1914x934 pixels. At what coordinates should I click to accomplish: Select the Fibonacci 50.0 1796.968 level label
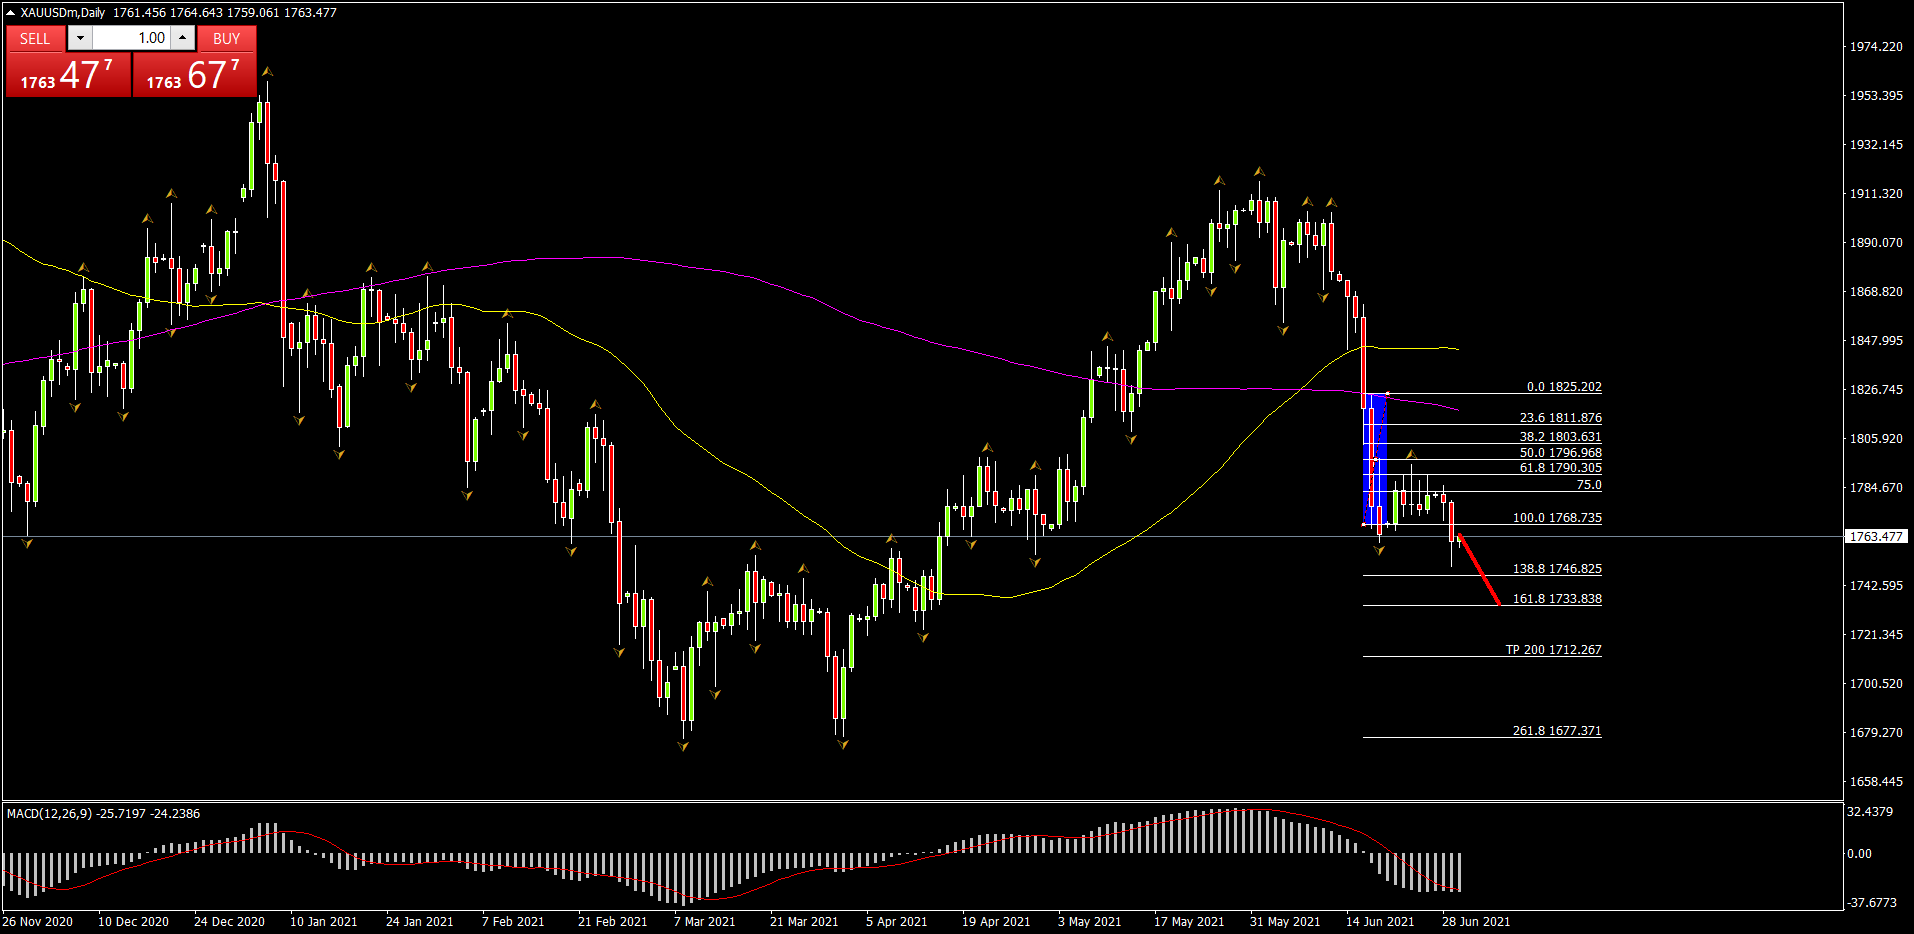click(1560, 453)
